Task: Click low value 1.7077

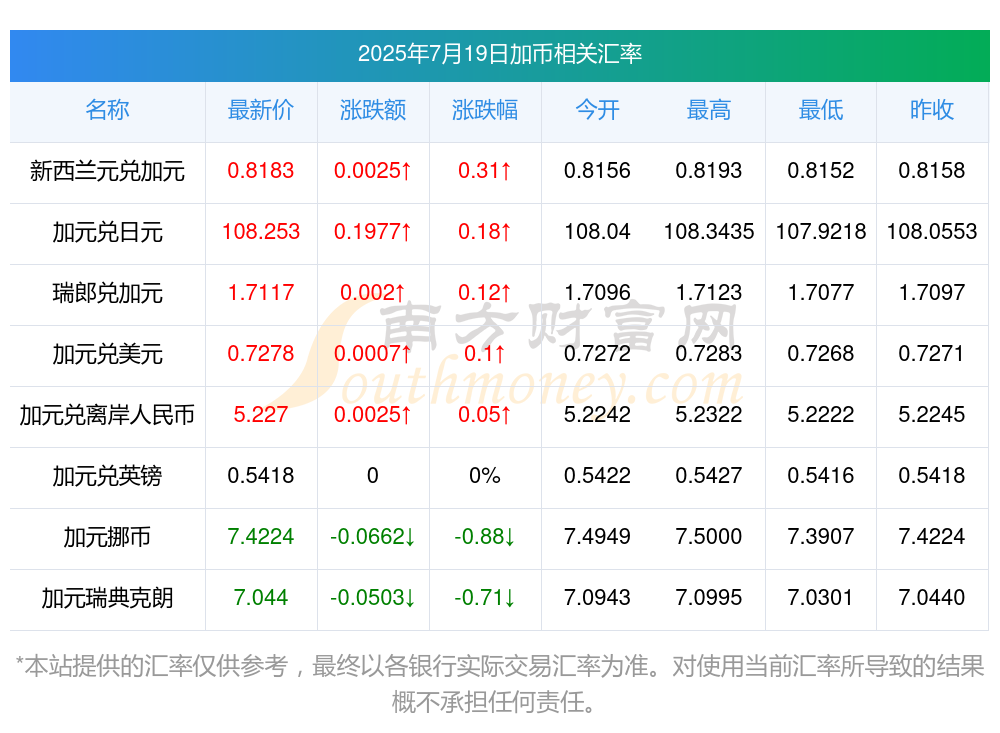Action: click(821, 293)
